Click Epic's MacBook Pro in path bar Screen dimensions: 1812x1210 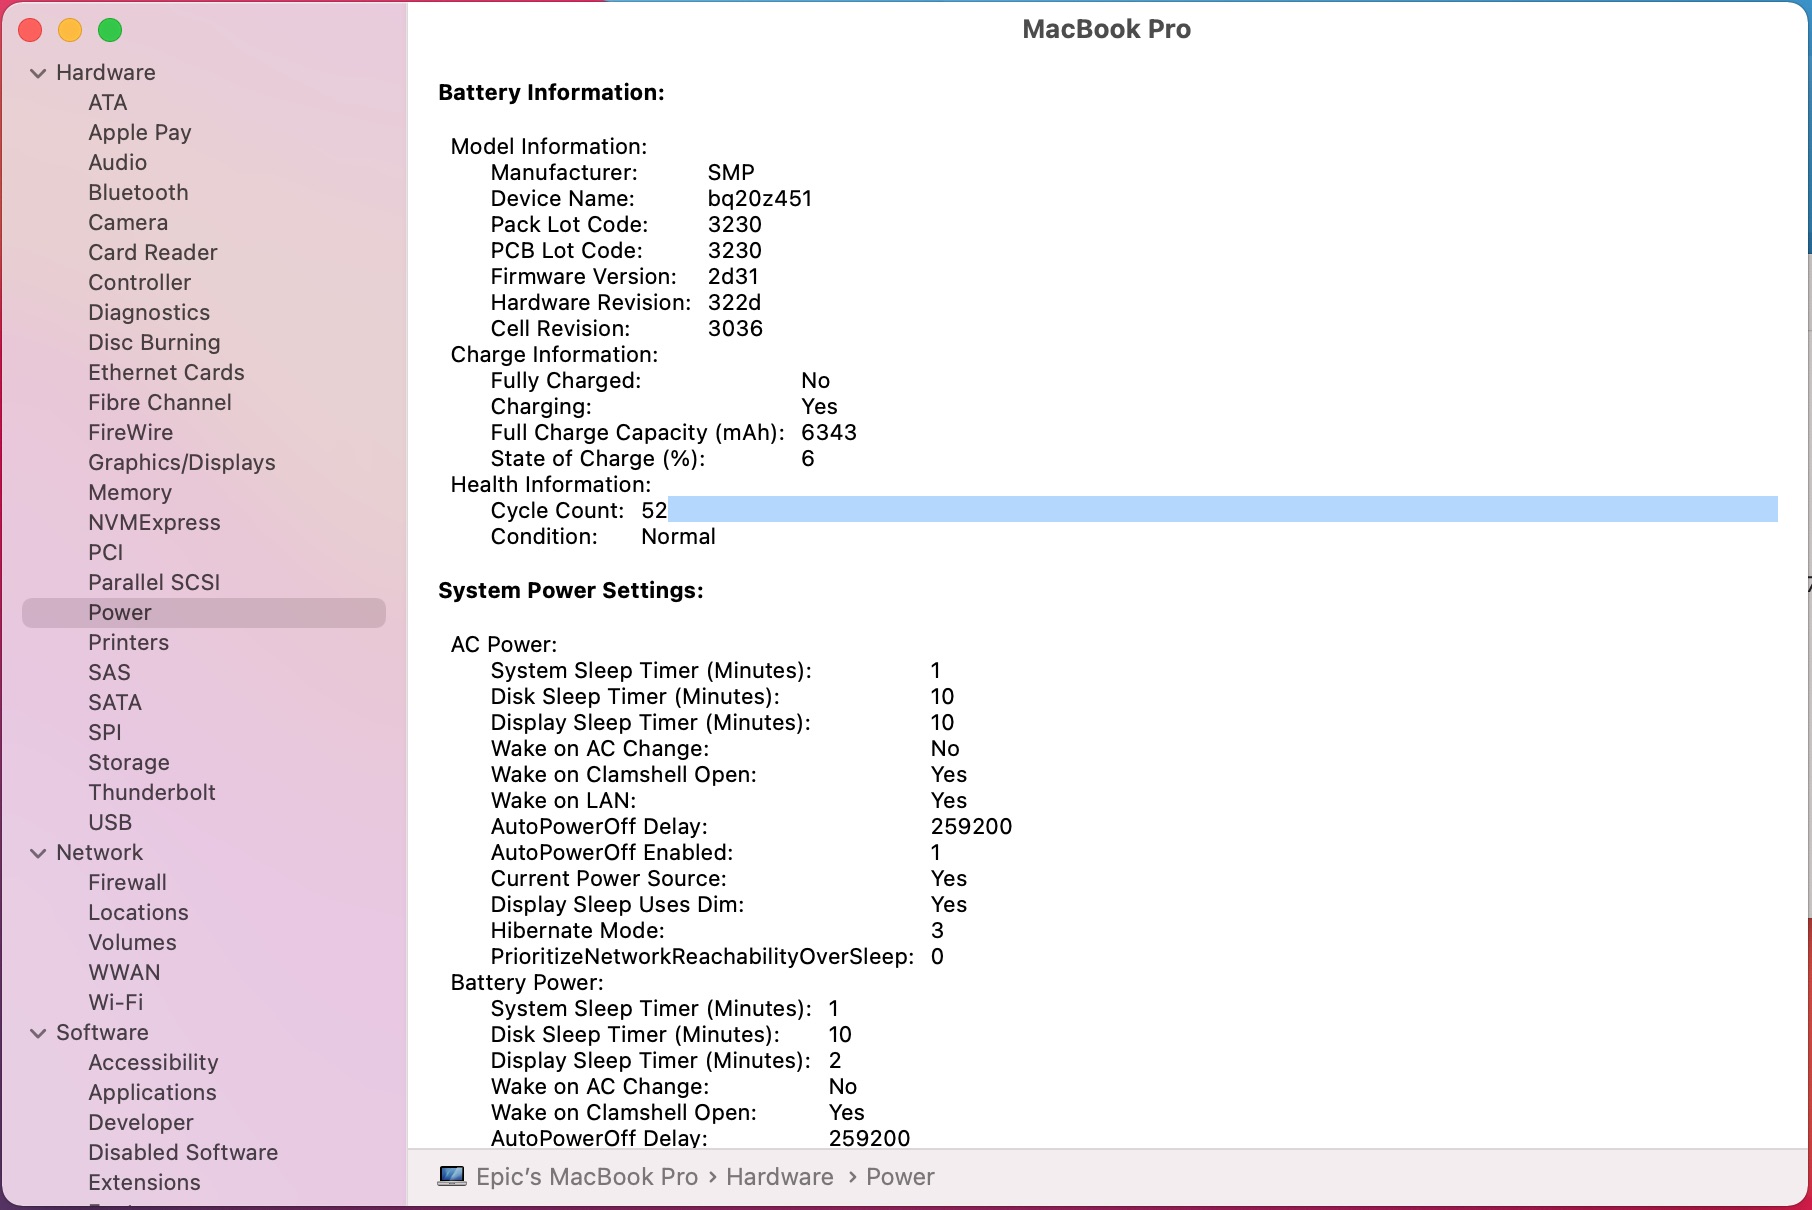[x=587, y=1177]
